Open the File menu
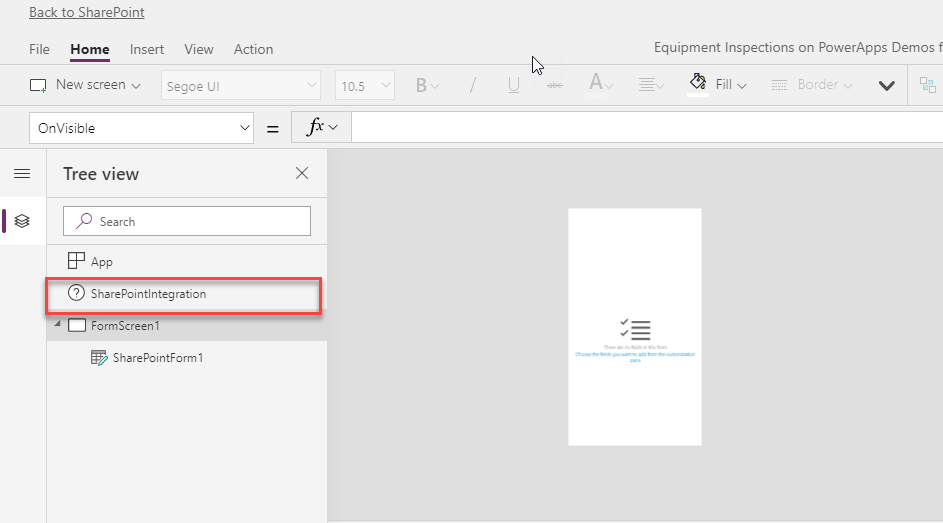Screen dimensions: 943x523 coord(39,49)
